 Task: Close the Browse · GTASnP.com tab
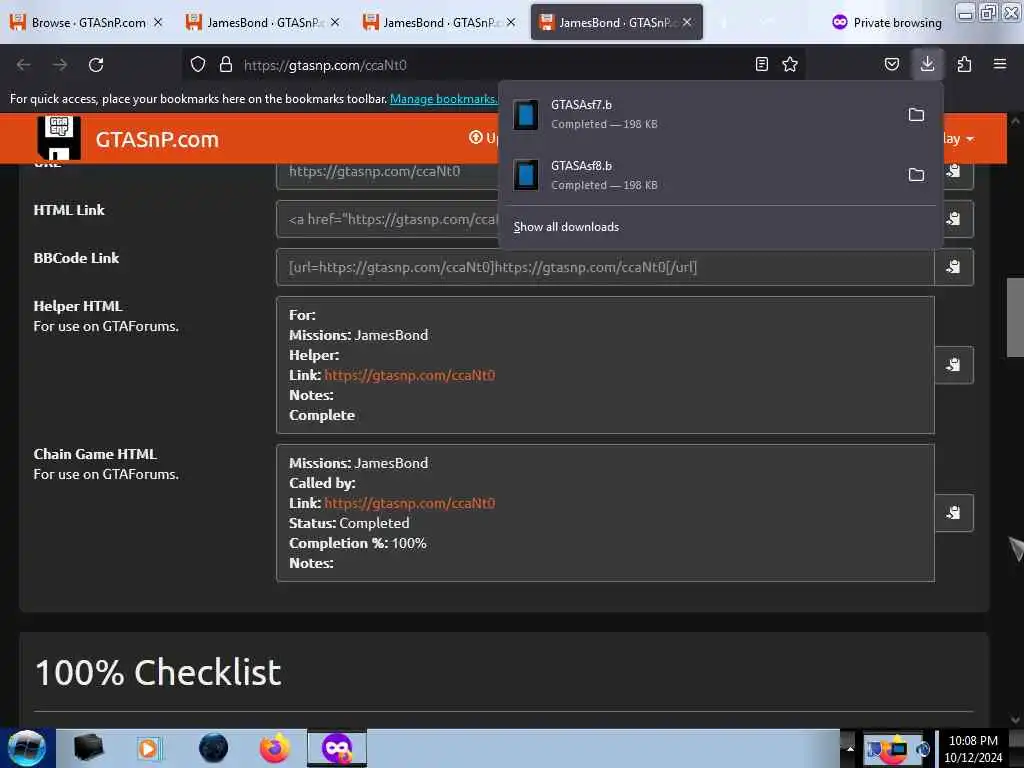[158, 23]
